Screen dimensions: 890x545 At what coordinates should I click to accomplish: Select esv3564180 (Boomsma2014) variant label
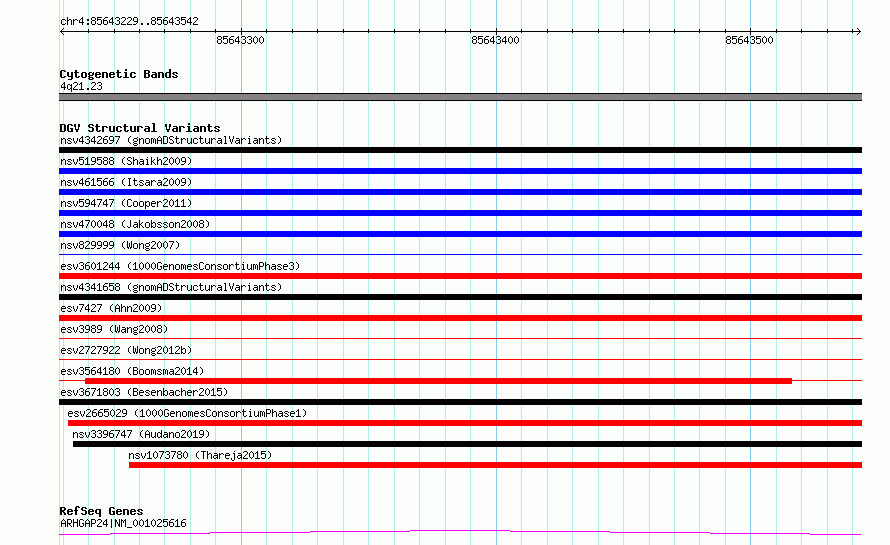point(132,371)
